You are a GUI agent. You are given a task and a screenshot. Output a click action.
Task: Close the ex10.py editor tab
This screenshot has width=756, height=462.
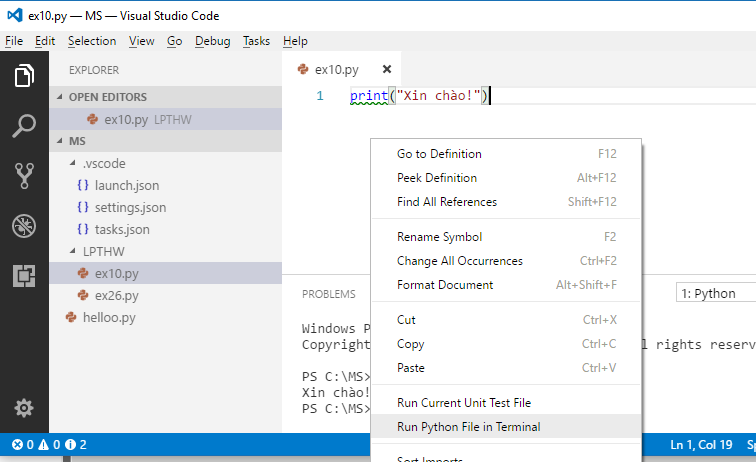pyautogui.click(x=387, y=69)
